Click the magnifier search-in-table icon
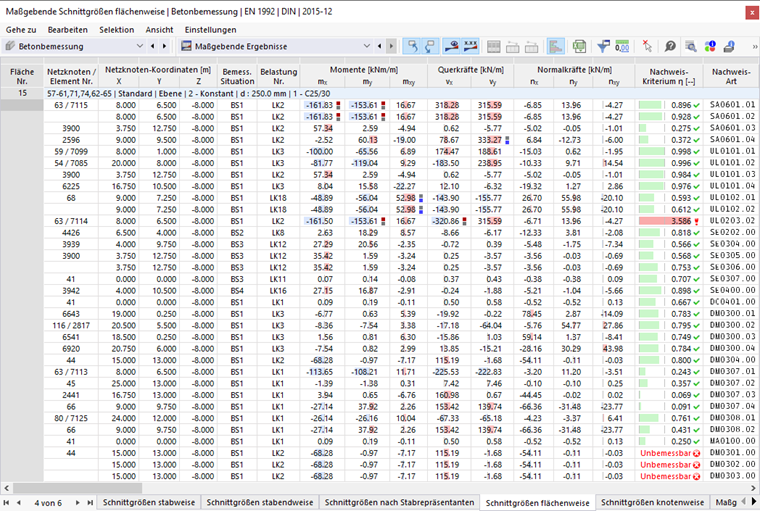 pyautogui.click(x=691, y=47)
